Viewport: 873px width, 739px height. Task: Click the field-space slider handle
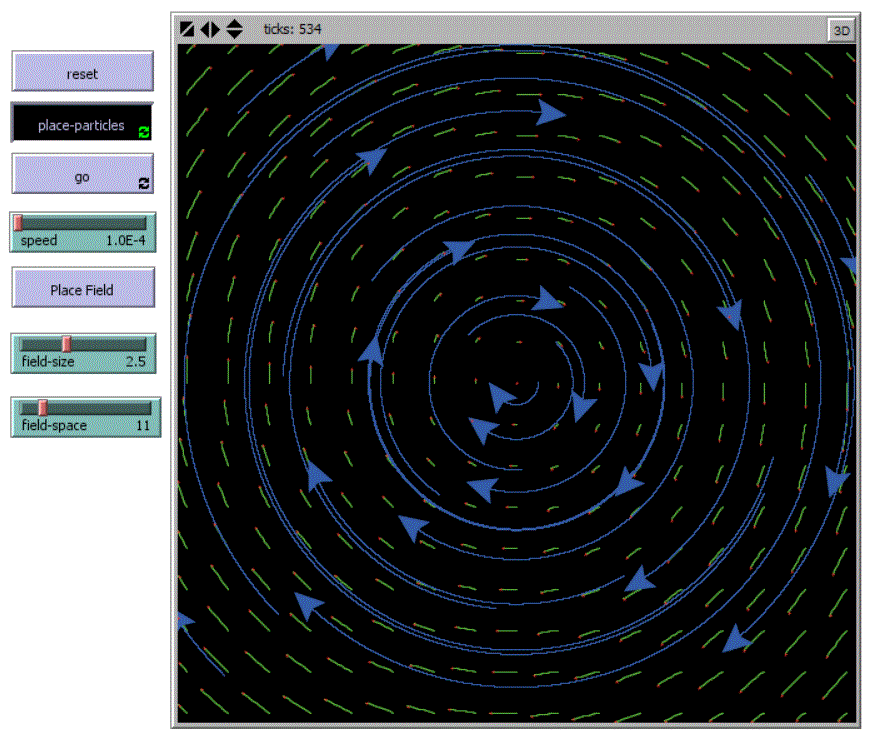tap(43, 408)
